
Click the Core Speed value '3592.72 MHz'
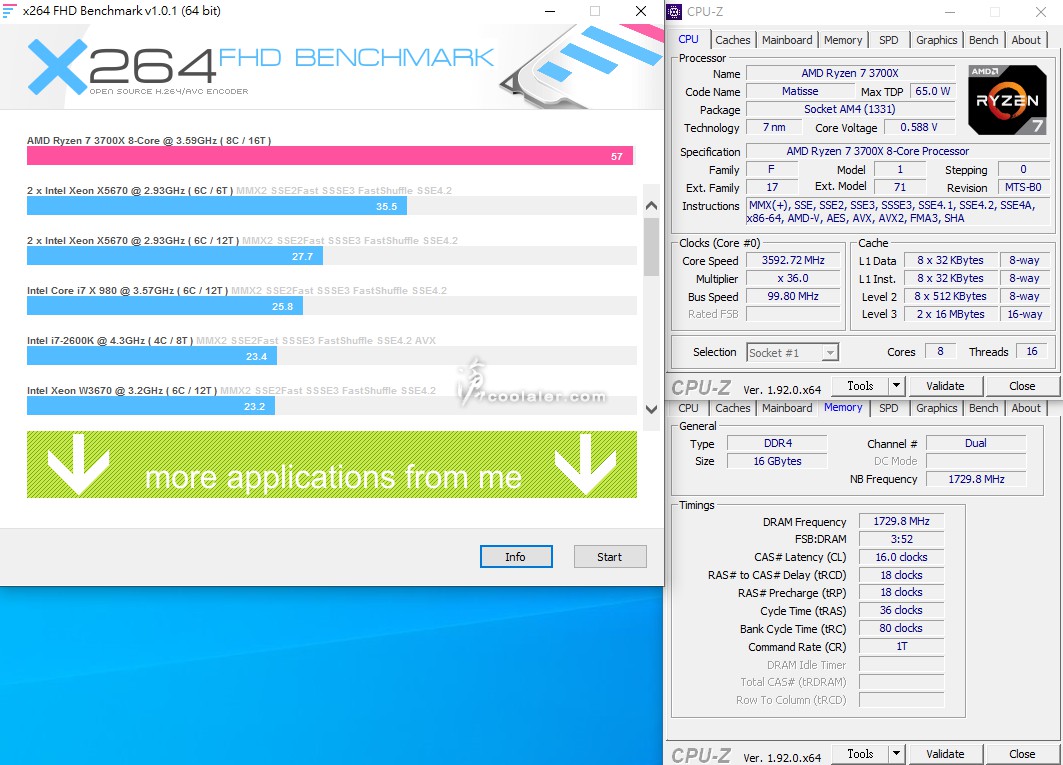pyautogui.click(x=793, y=260)
